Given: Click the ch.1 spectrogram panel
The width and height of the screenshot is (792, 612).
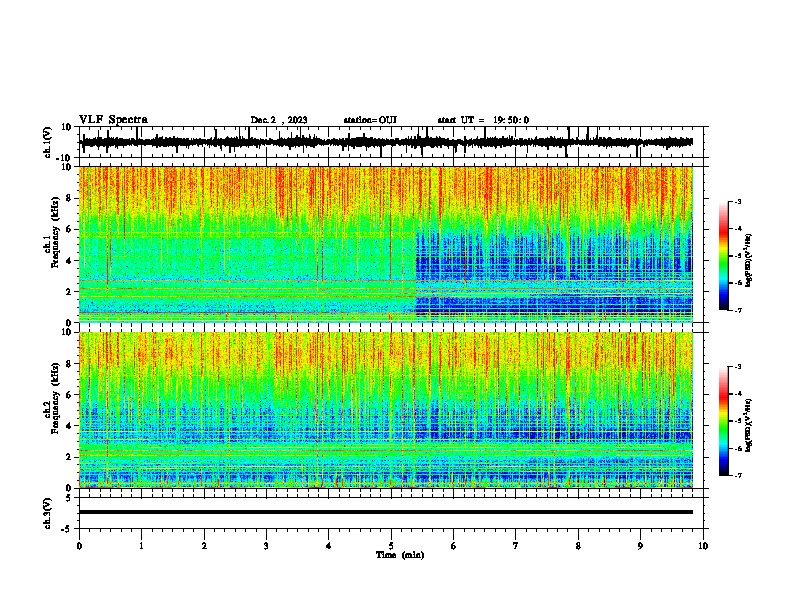Looking at the screenshot, I should [x=386, y=244].
